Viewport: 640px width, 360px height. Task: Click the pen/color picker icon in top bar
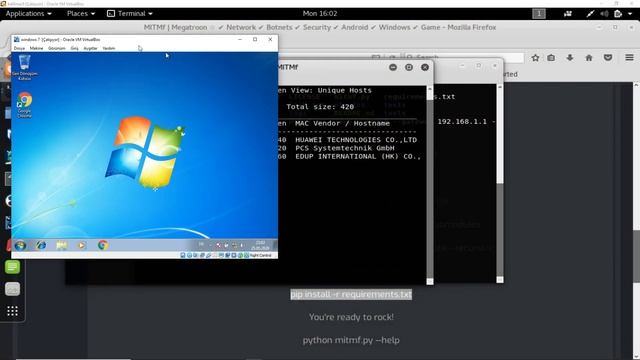click(590, 13)
